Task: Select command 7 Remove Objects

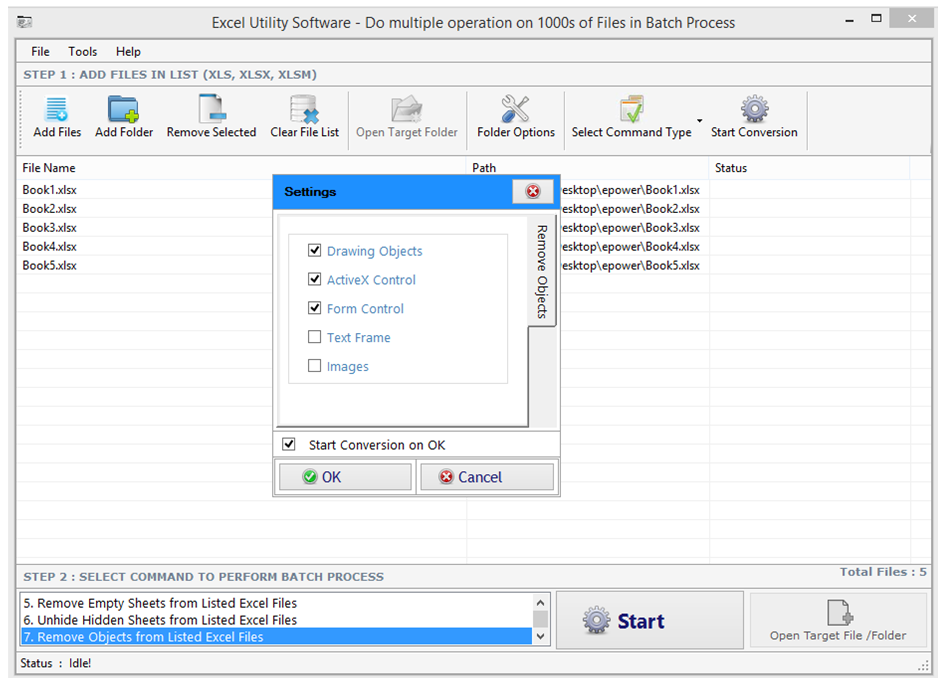Action: (277, 637)
